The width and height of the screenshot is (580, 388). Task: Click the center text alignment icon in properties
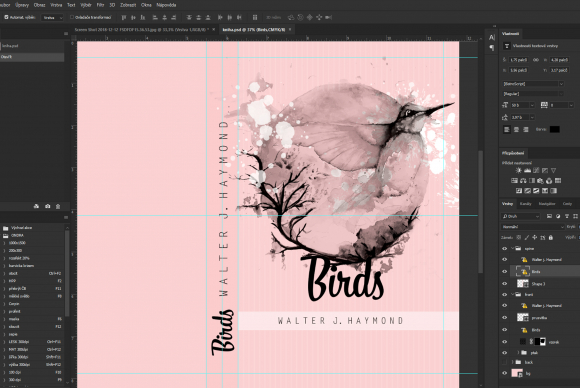516,129
